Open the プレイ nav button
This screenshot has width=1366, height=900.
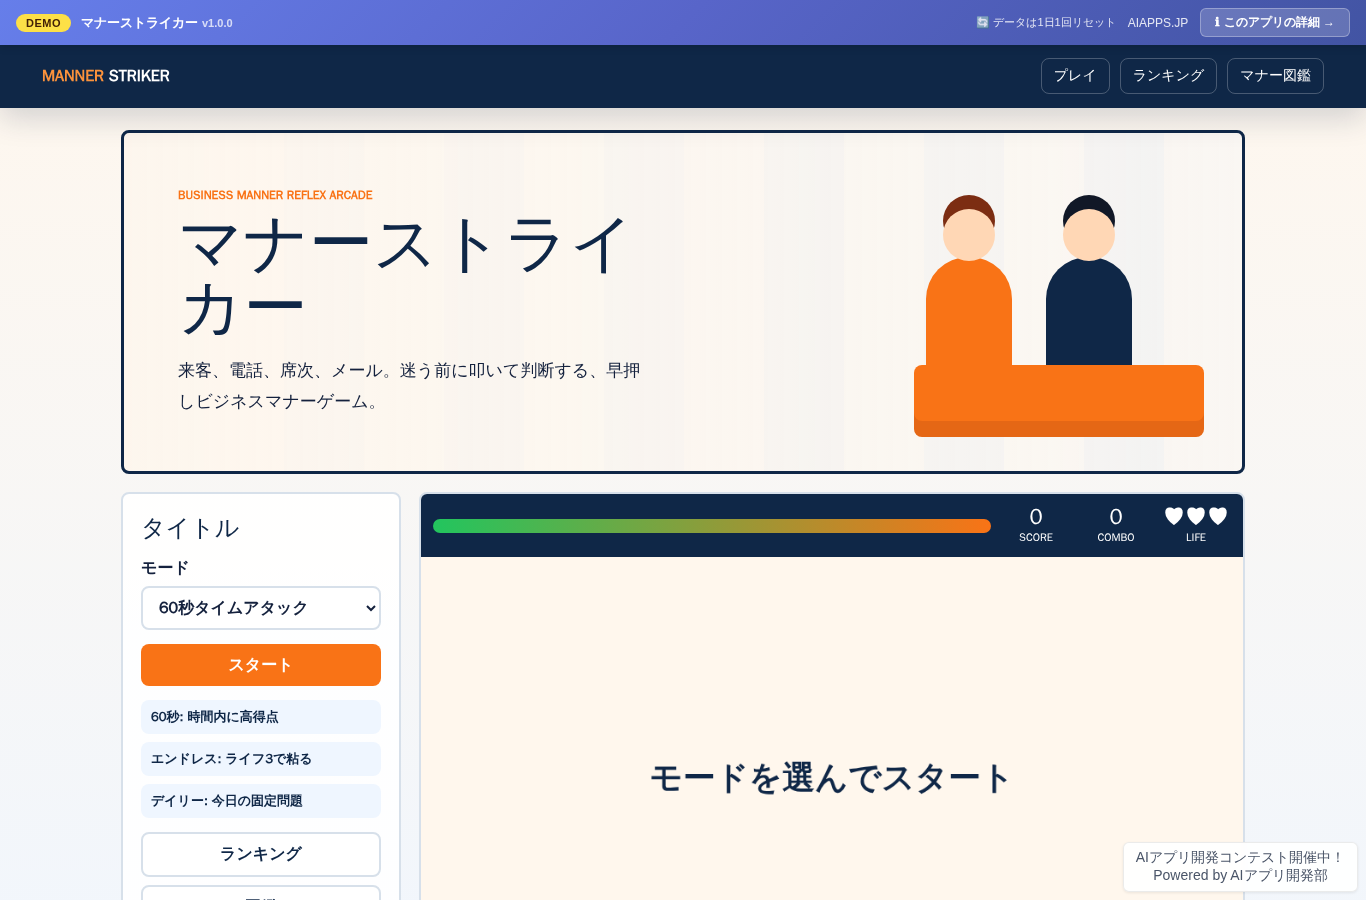pos(1075,76)
